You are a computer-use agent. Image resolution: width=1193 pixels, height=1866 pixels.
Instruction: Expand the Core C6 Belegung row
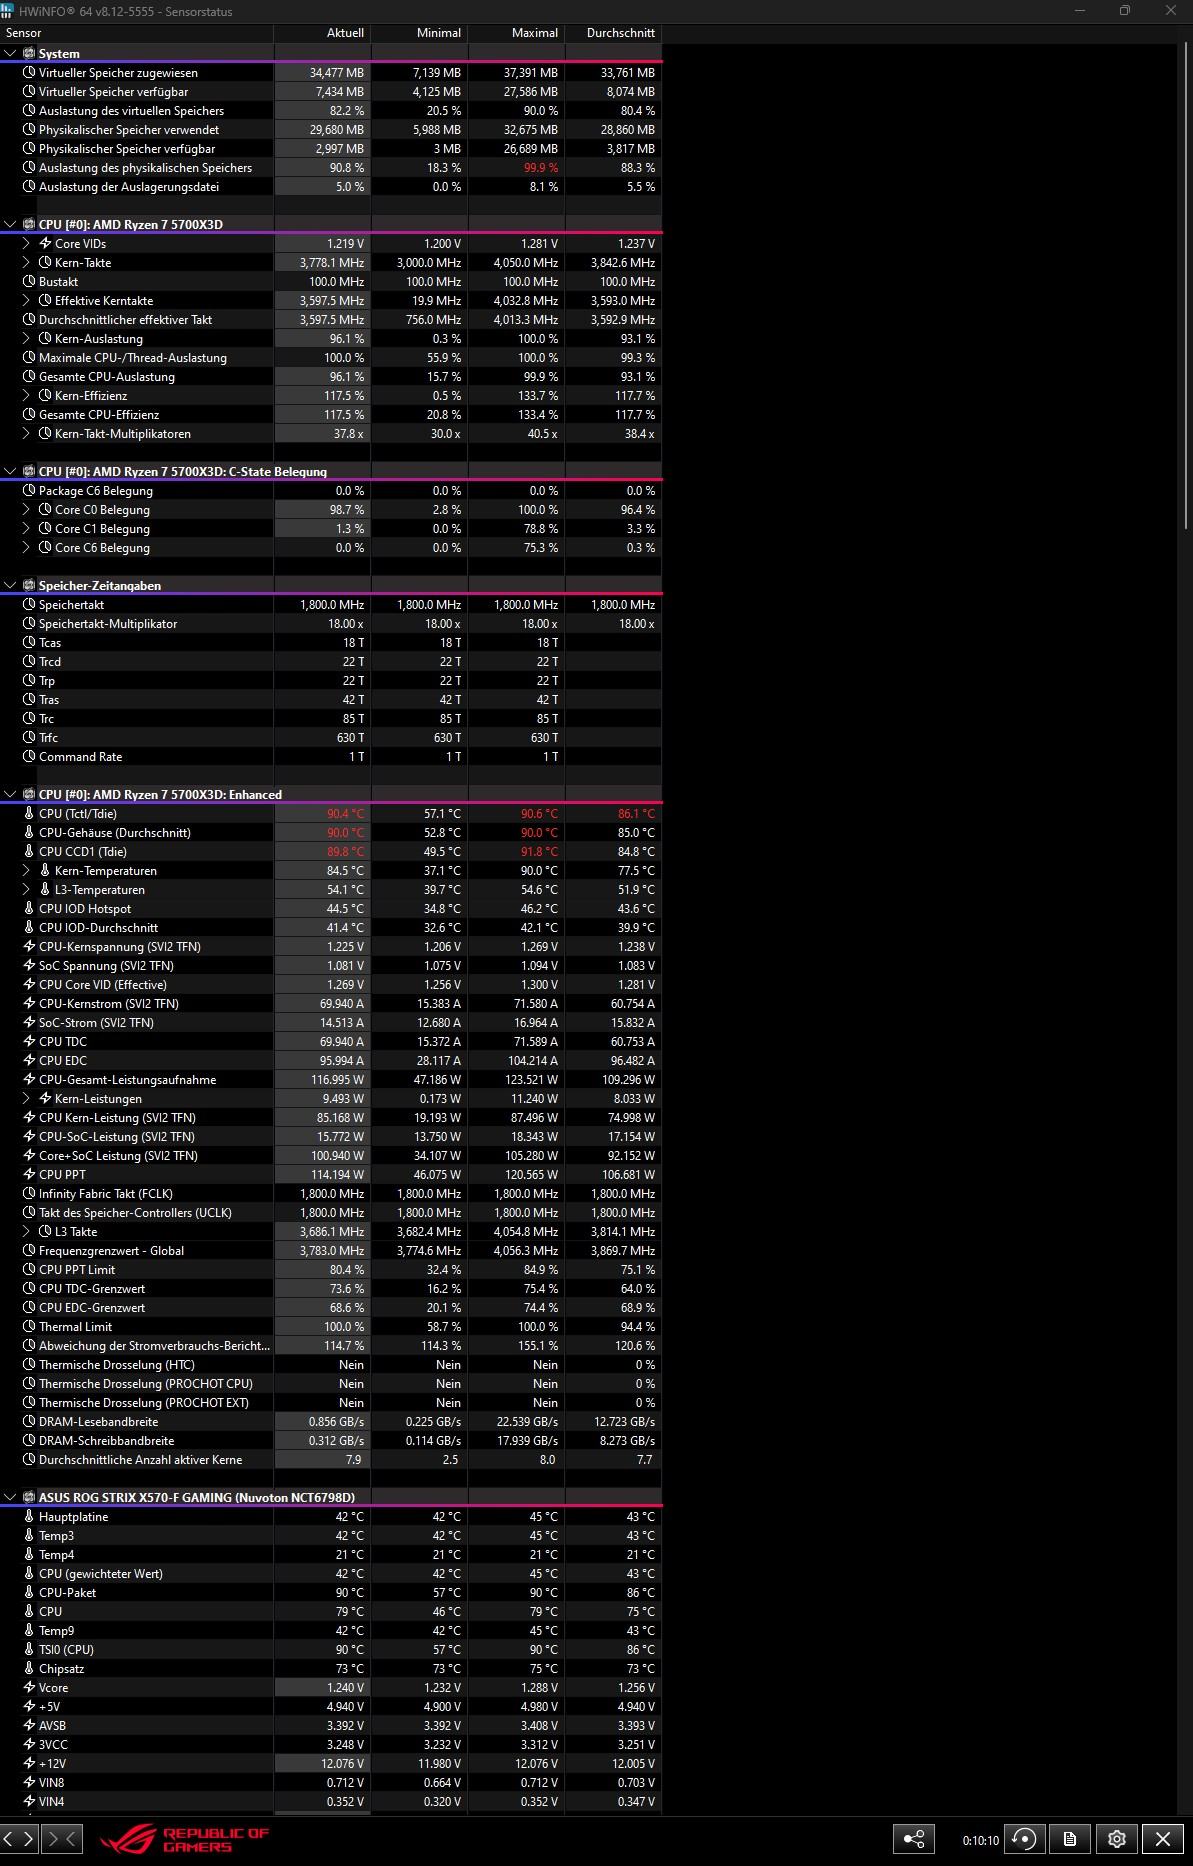coord(26,547)
